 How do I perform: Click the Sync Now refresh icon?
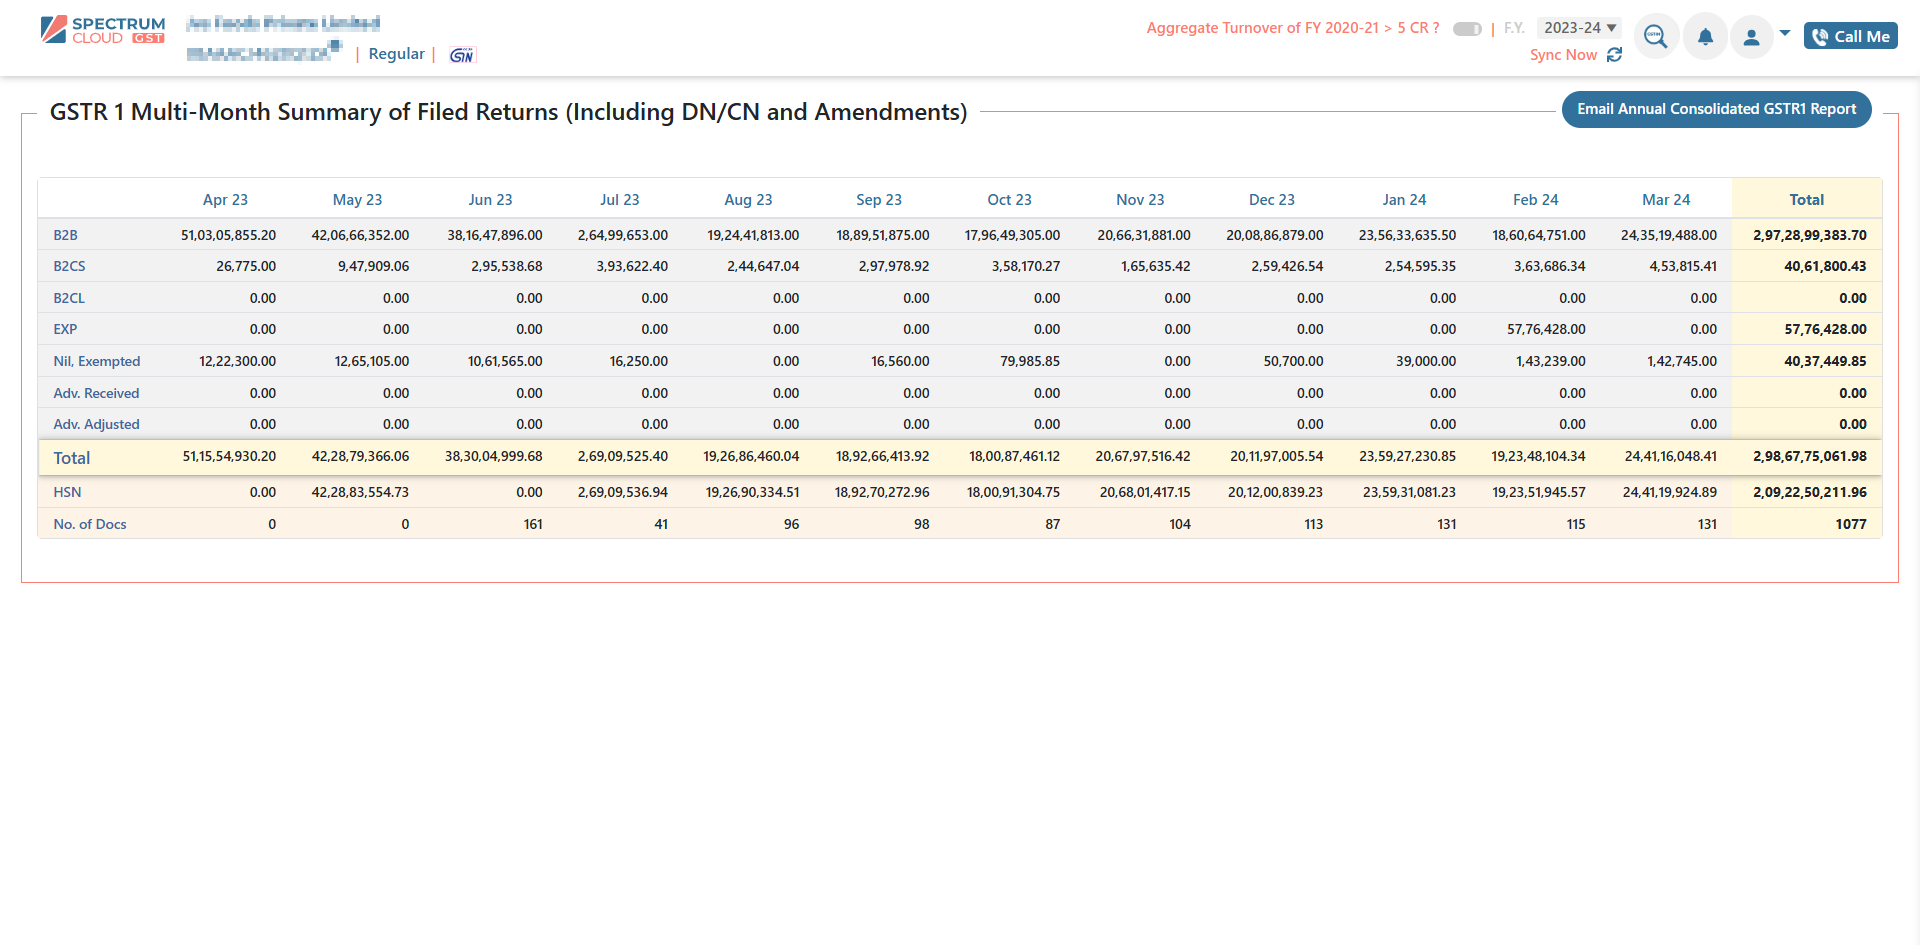[1614, 55]
